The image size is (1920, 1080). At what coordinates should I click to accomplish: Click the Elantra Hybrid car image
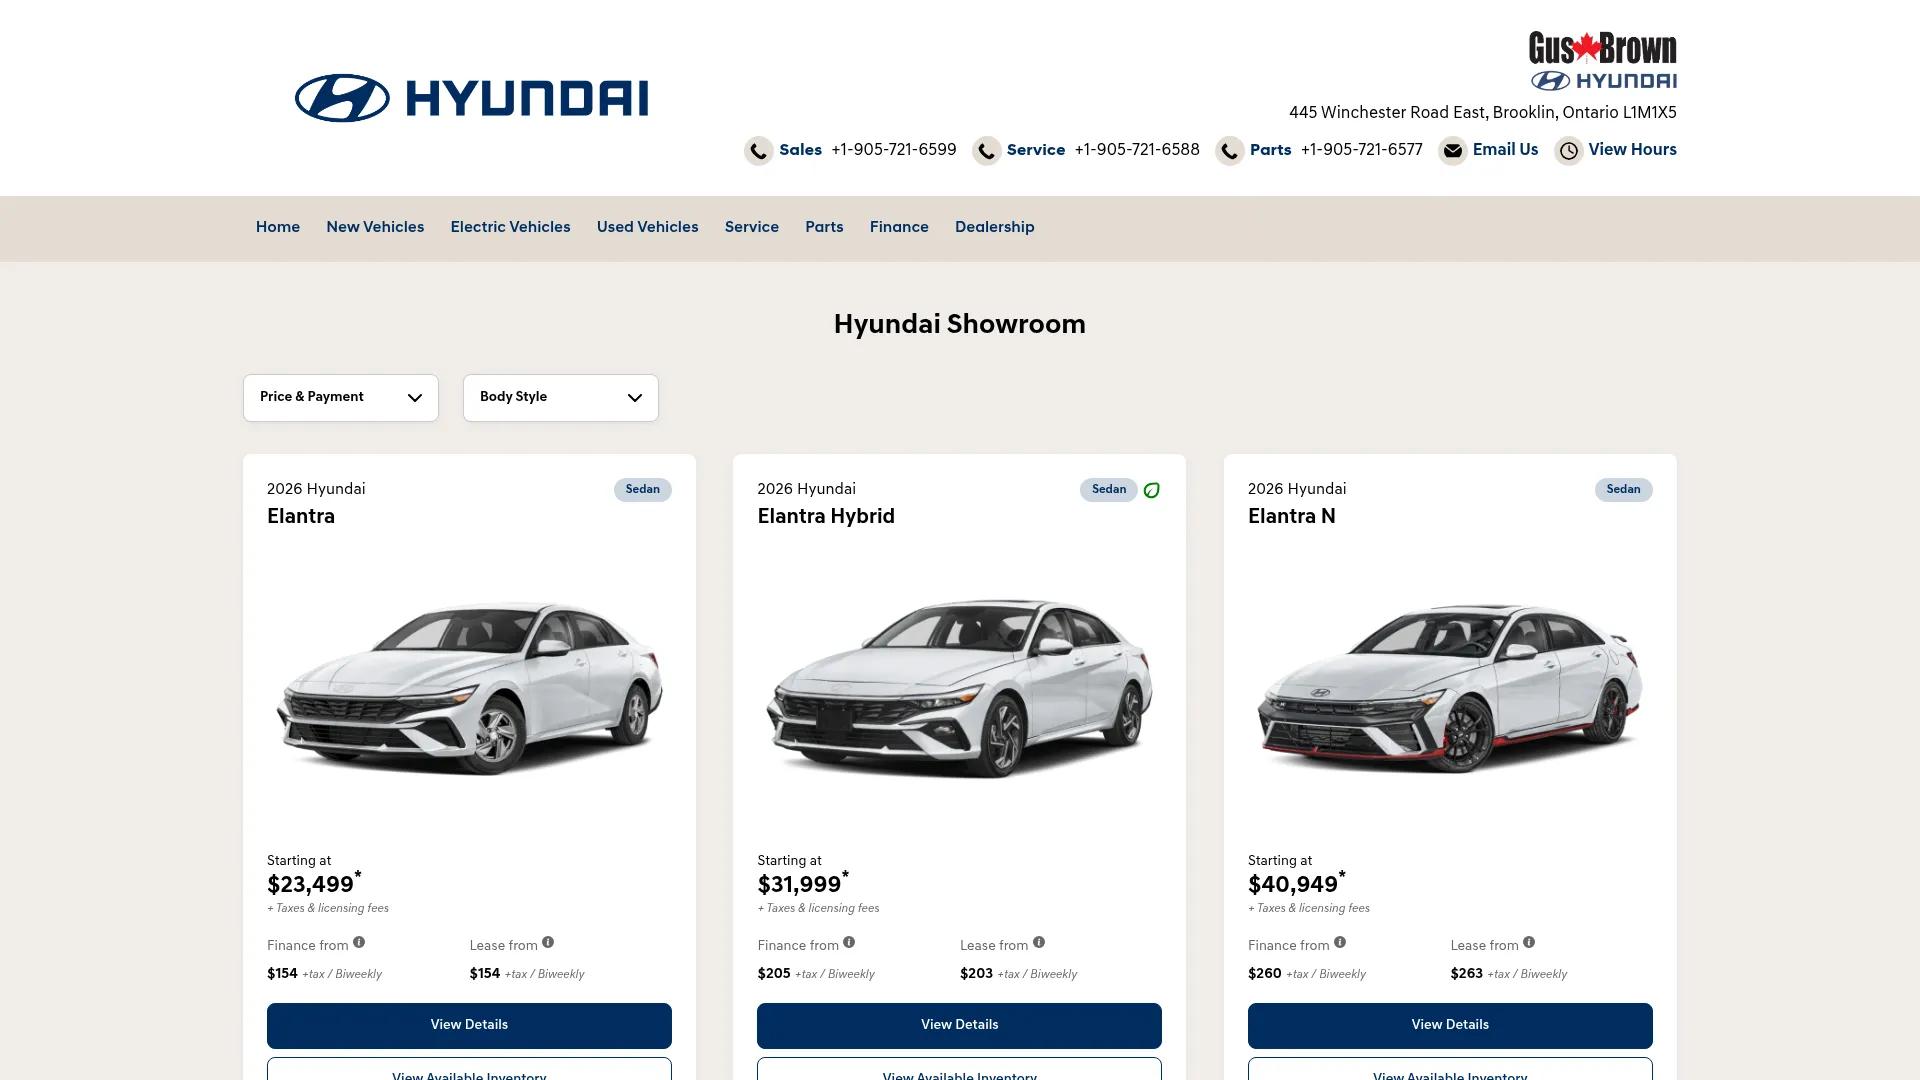point(959,688)
